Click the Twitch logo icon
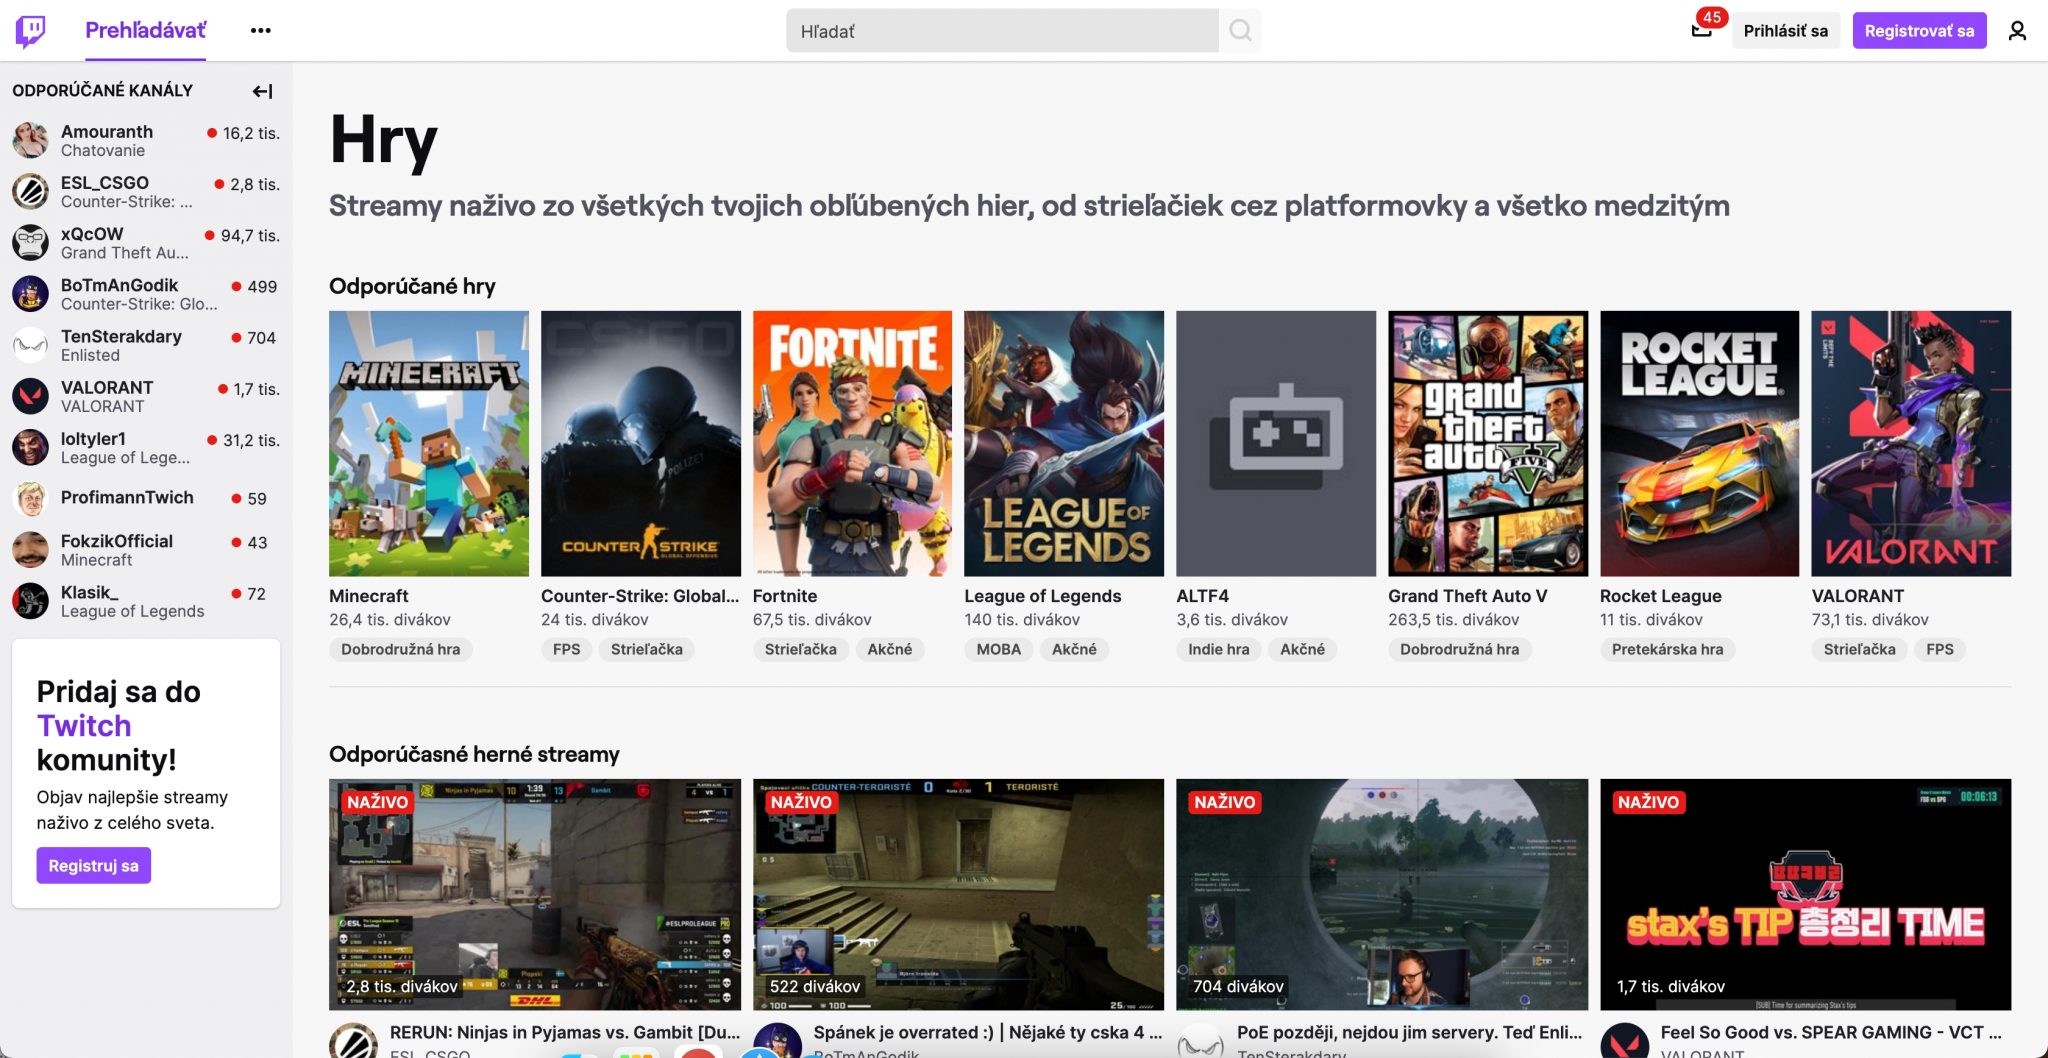This screenshot has height=1058, width=2048. pyautogui.click(x=30, y=31)
